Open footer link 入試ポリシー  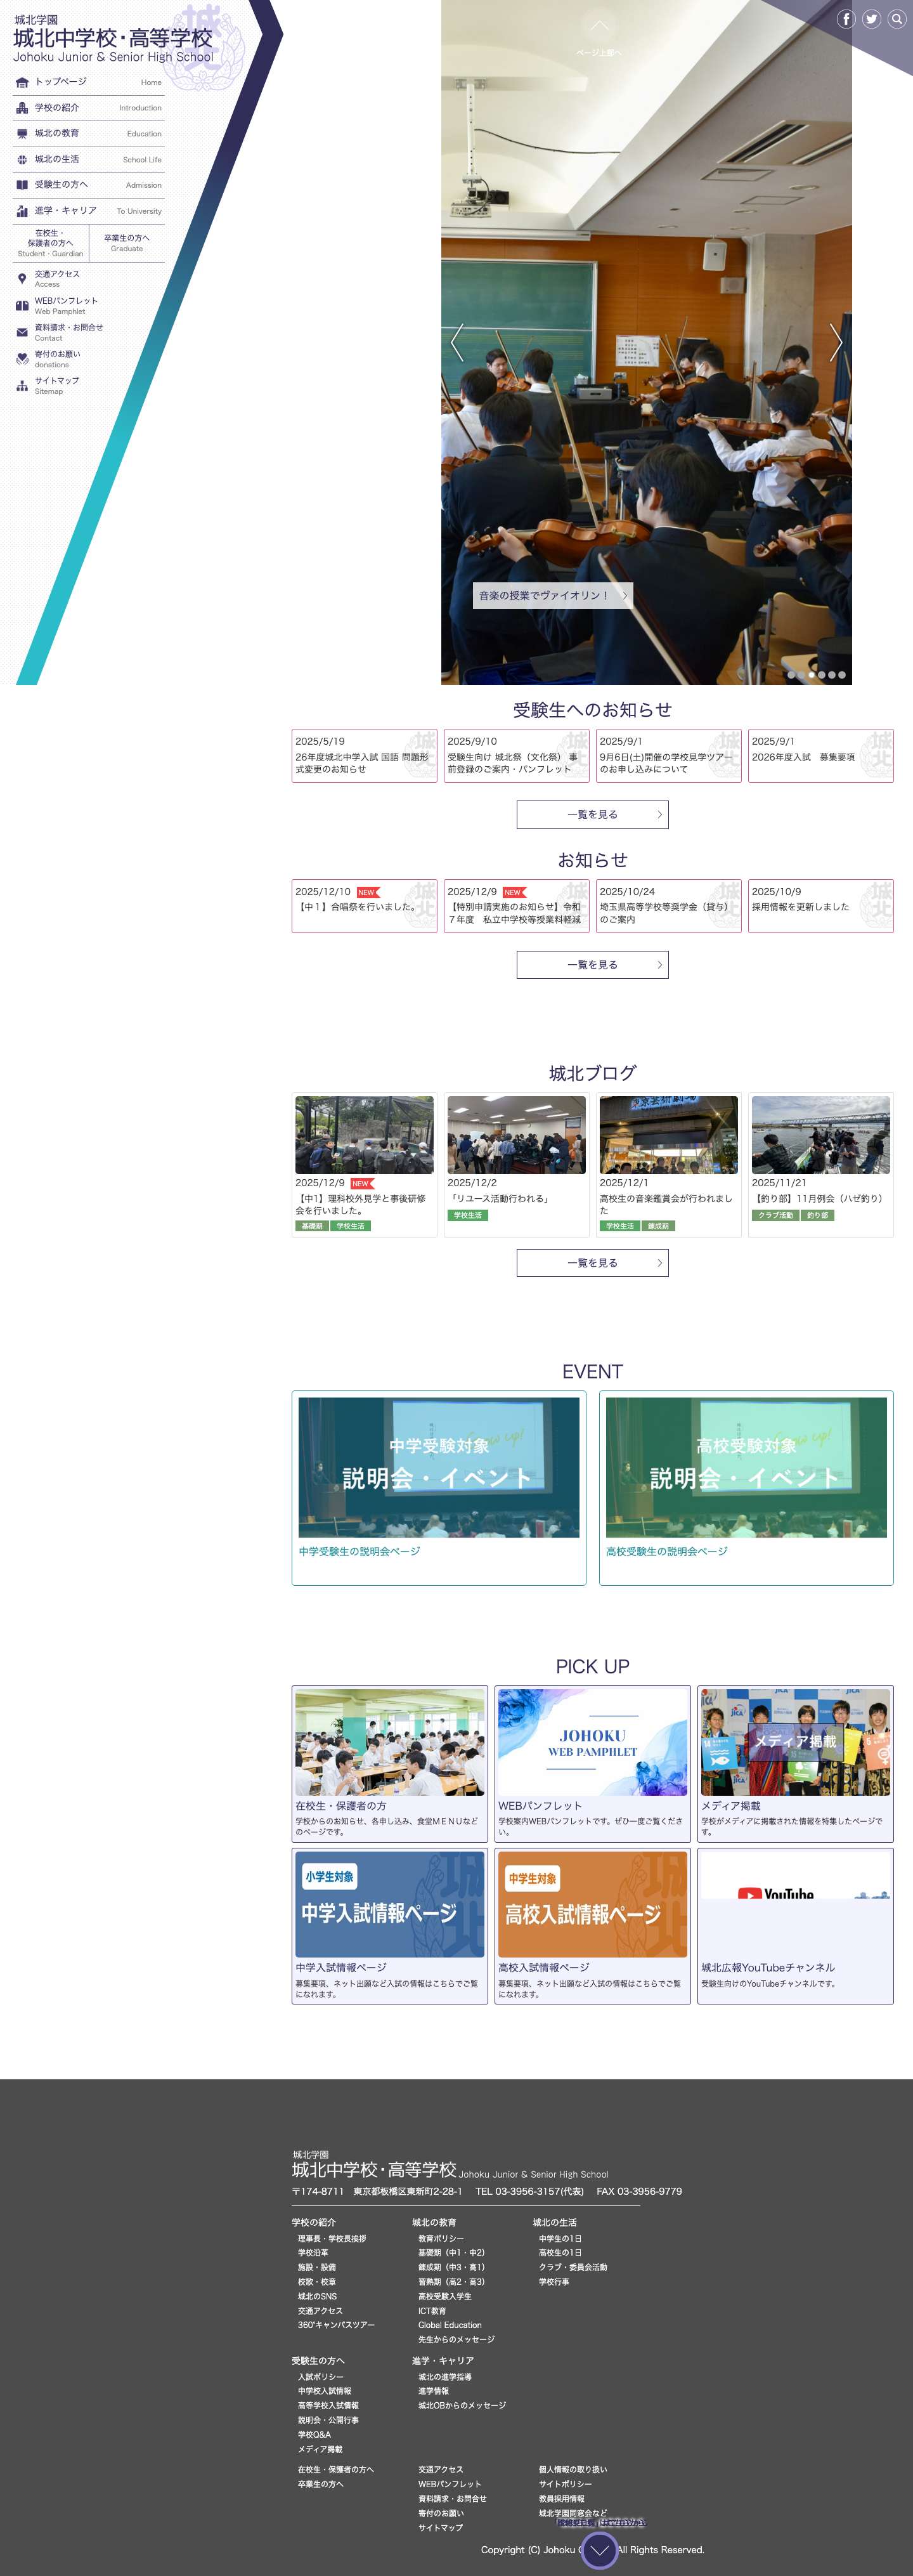tap(320, 2377)
